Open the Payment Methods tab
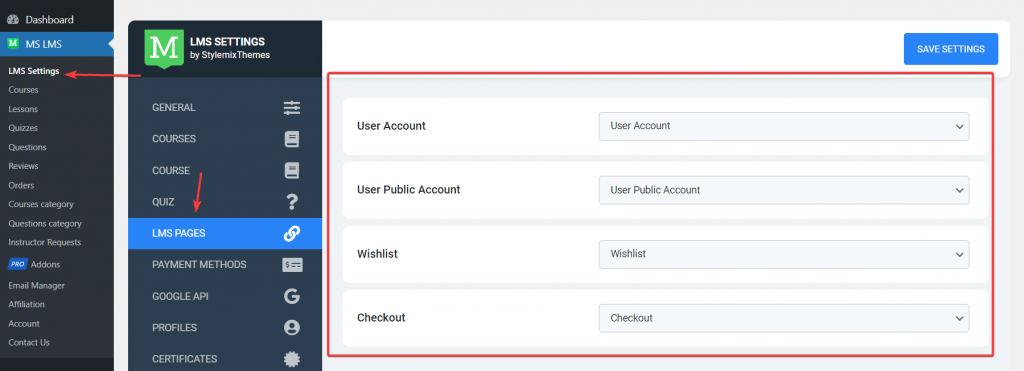The image size is (1024, 371). coord(225,265)
